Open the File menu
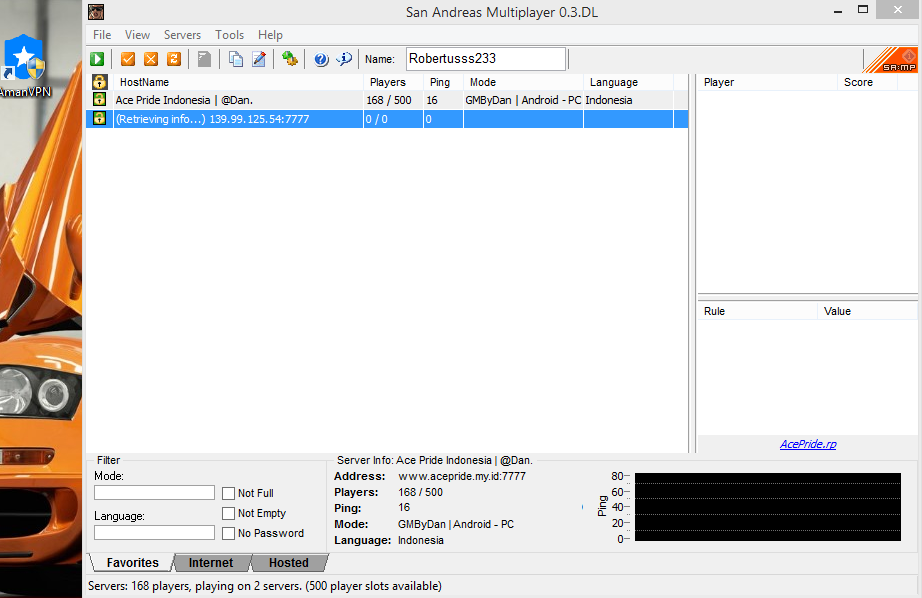The height and width of the screenshot is (598, 922). (102, 35)
